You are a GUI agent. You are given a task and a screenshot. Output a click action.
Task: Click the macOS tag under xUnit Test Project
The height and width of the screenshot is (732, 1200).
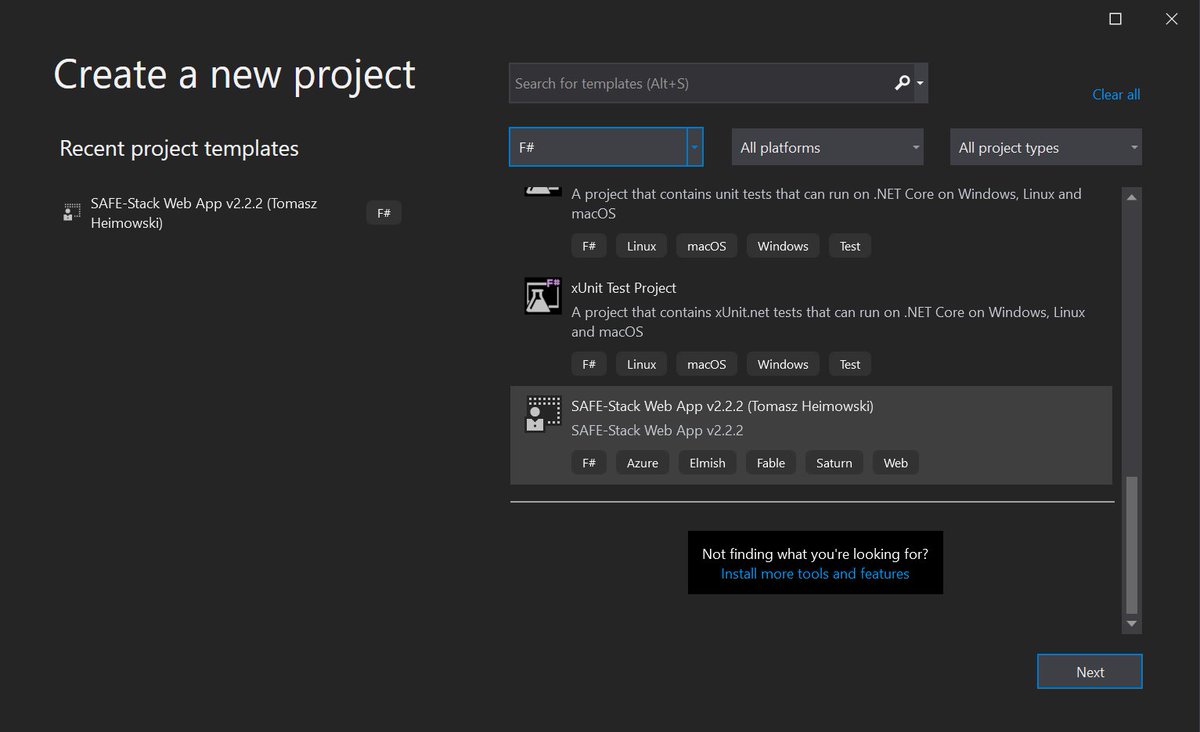(706, 365)
